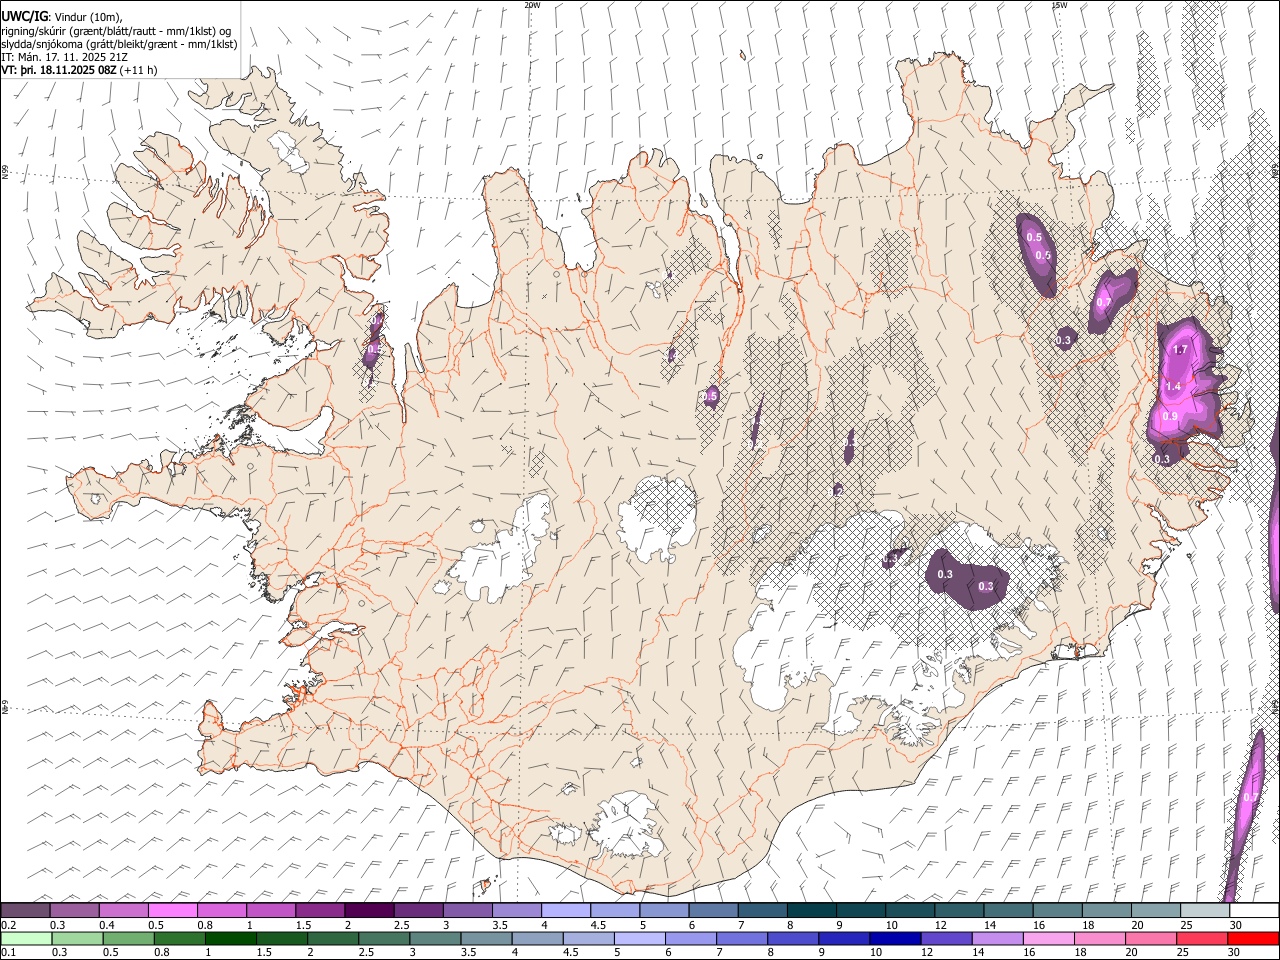Click the valid time 'VT: þri. 18.11.2025 08Z'
Image resolution: width=1280 pixels, height=960 pixels.
(x=59, y=70)
